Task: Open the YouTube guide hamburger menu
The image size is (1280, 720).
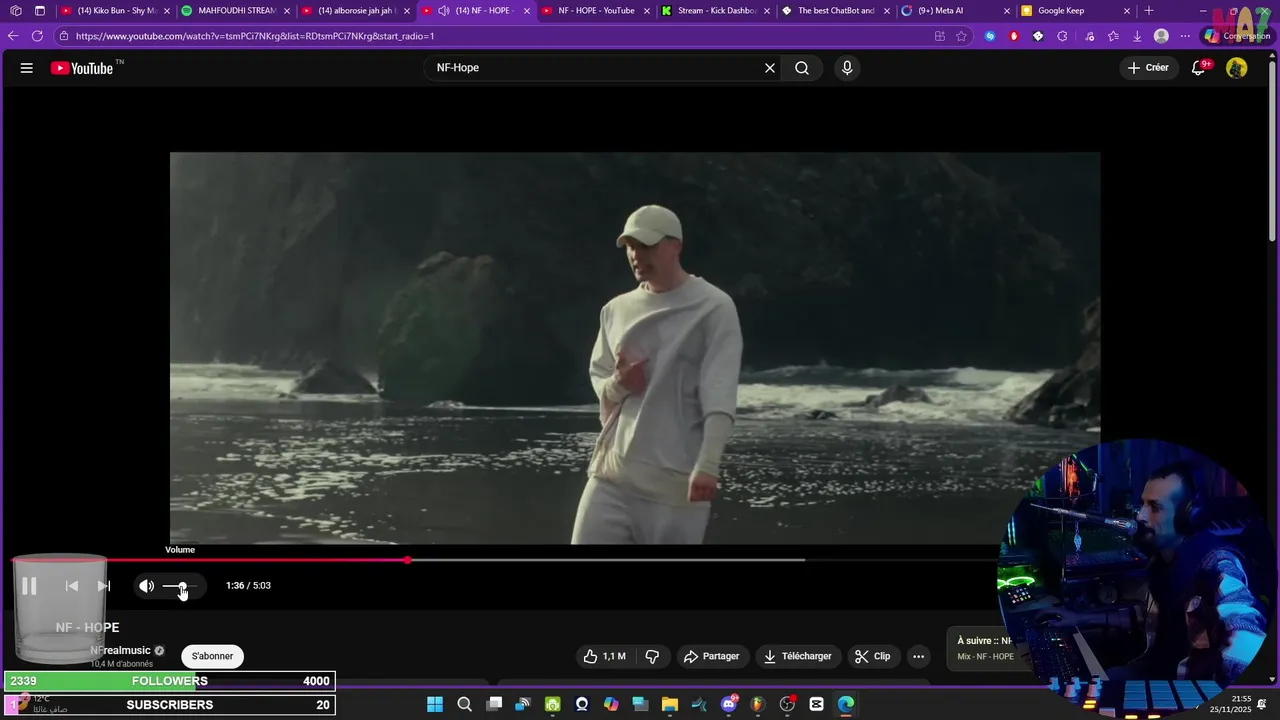Action: (27, 68)
